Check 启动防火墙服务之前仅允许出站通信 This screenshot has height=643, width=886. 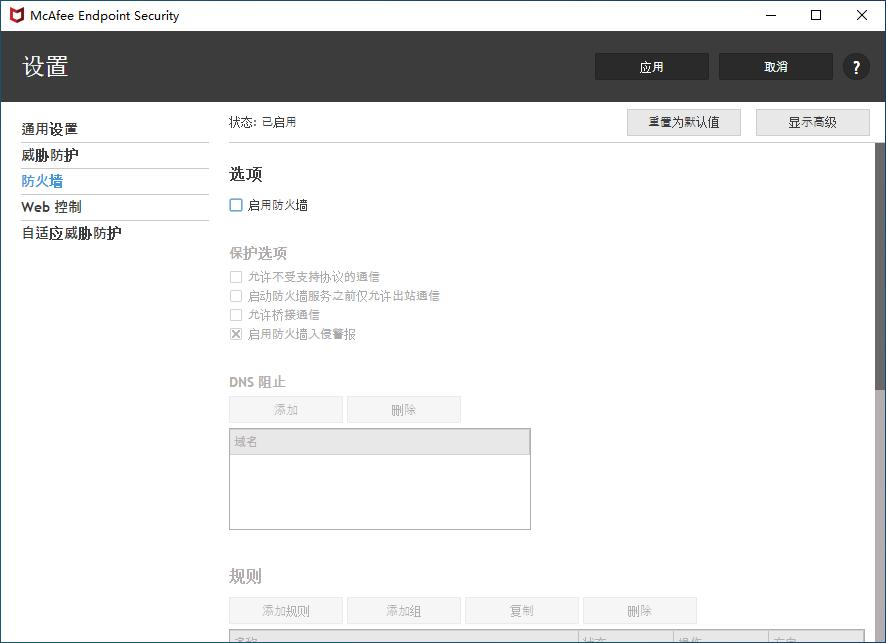pyautogui.click(x=236, y=296)
